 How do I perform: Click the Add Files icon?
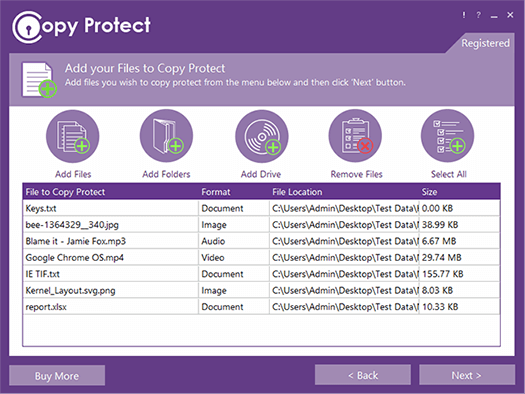(x=73, y=137)
